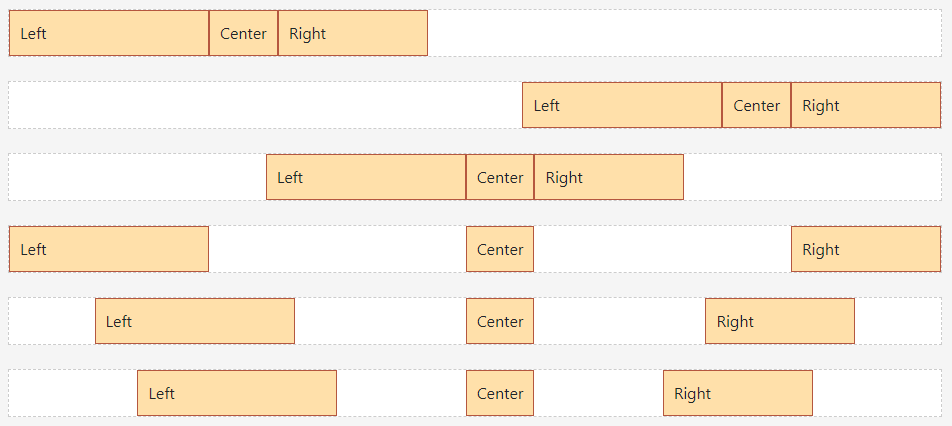Click the Center box in the space-evenly bottom row
952x426 pixels.
(500, 393)
